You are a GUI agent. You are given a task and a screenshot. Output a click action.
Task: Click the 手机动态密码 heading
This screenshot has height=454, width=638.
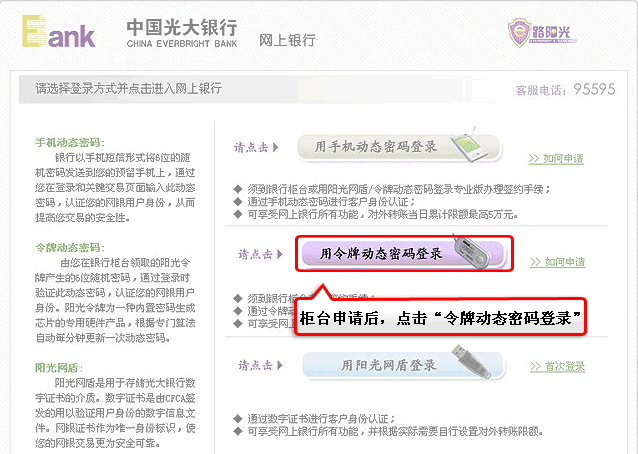(x=70, y=142)
